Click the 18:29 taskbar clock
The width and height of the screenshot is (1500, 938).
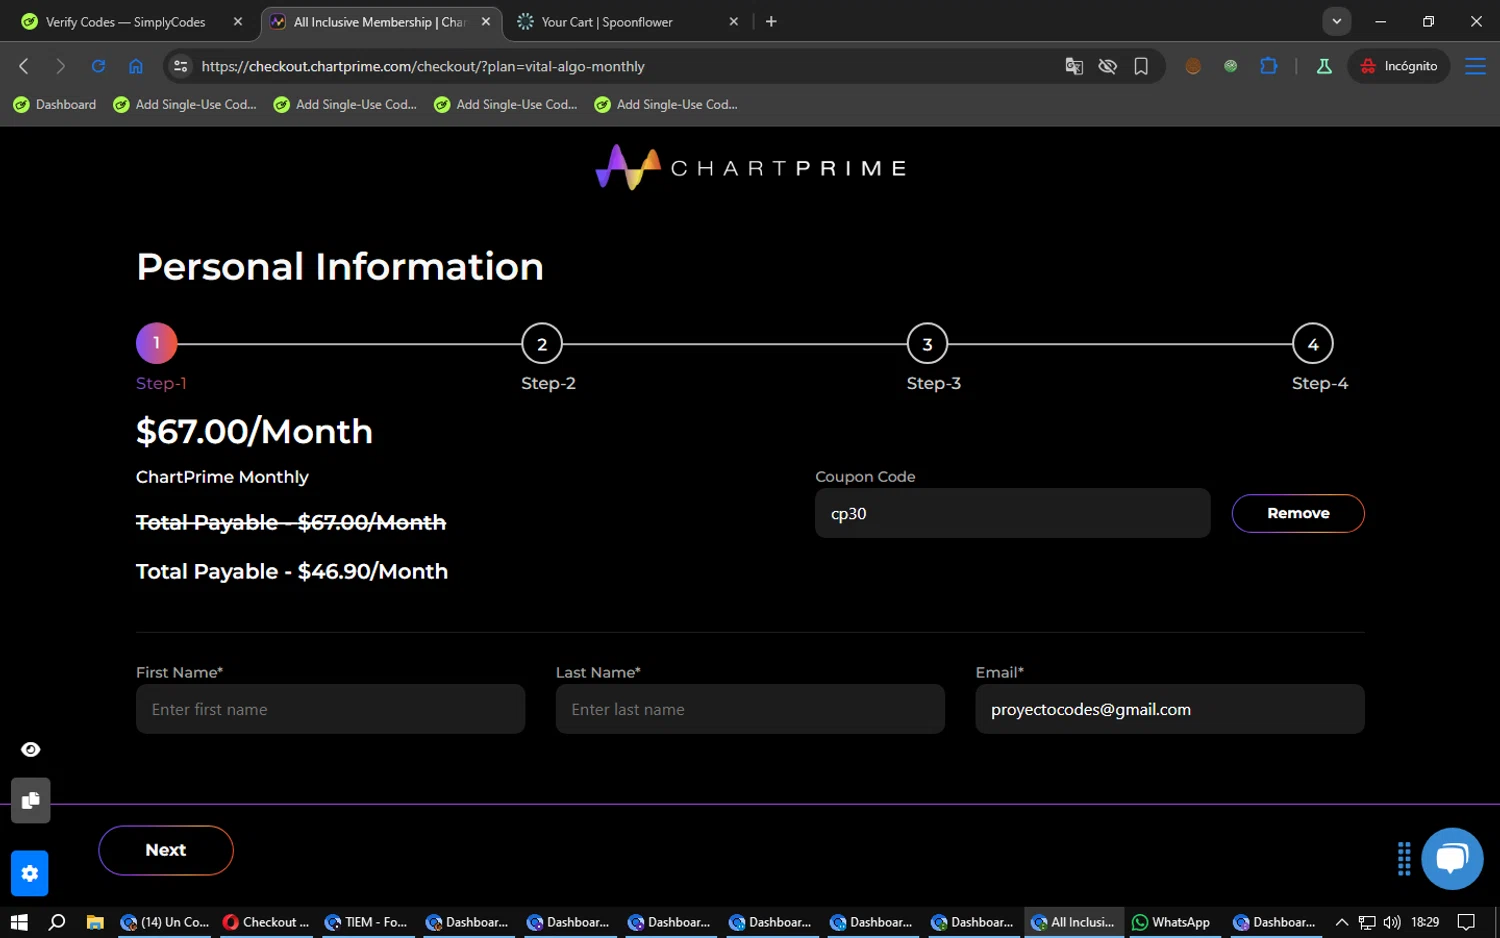[1425, 922]
